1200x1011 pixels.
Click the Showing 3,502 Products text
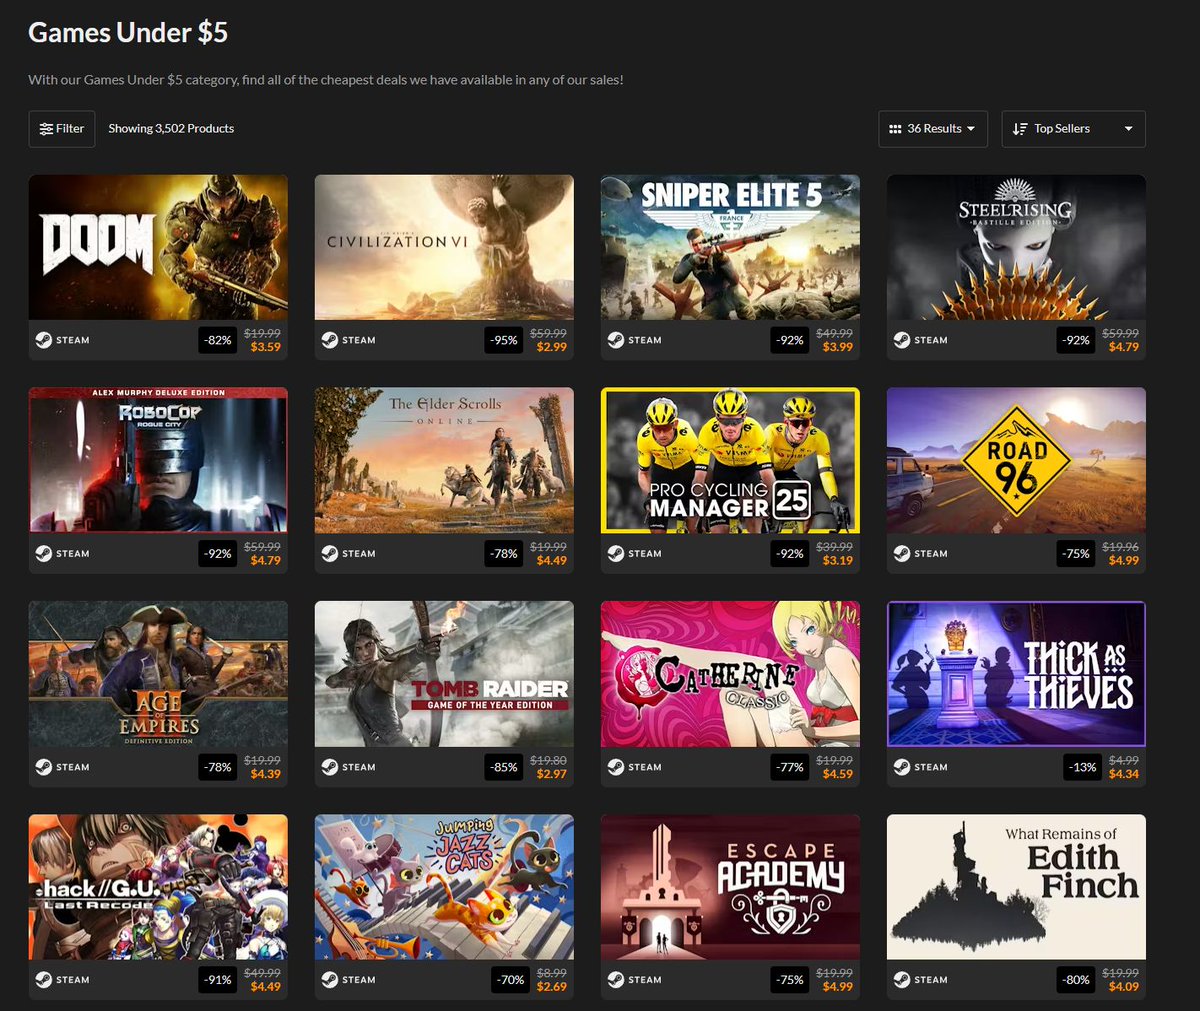click(171, 129)
